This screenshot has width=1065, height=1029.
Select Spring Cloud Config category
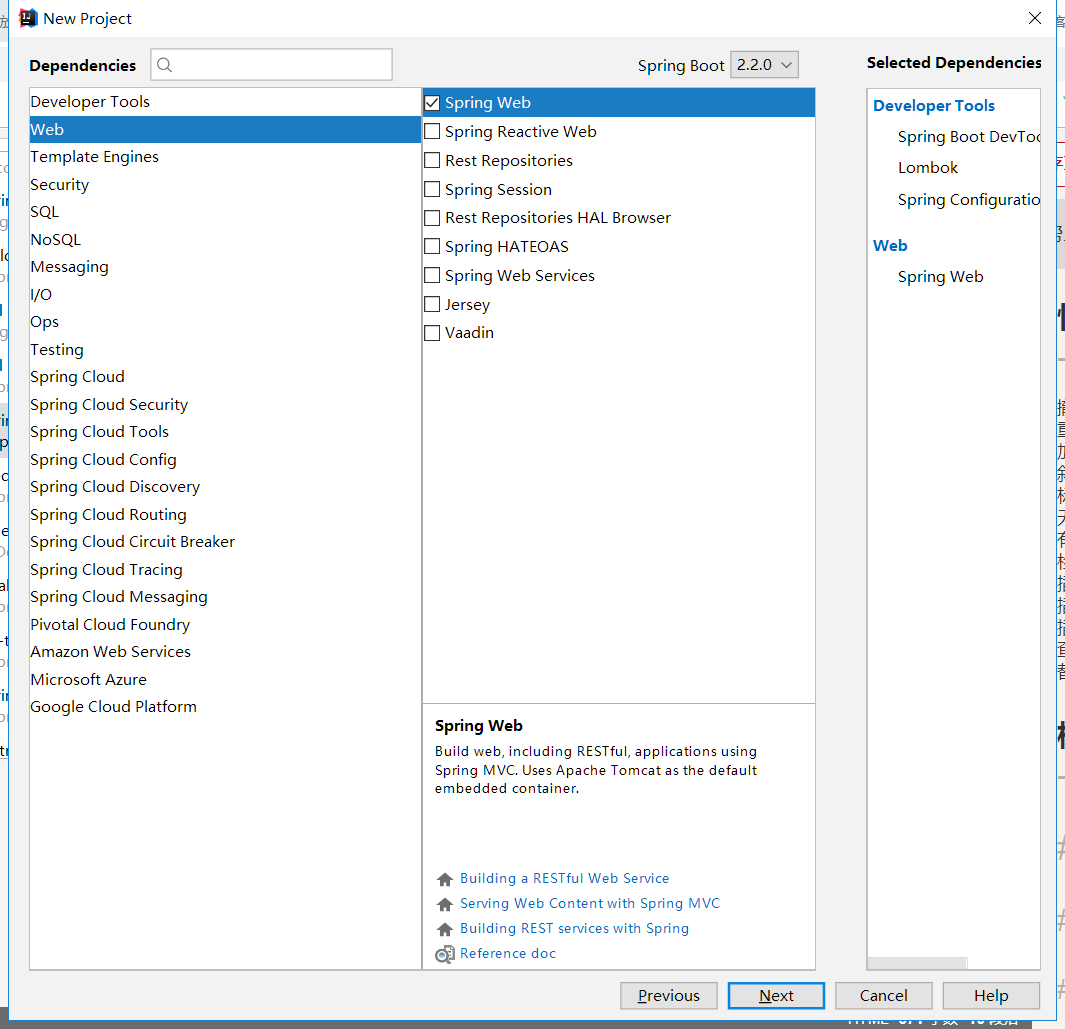click(x=225, y=460)
